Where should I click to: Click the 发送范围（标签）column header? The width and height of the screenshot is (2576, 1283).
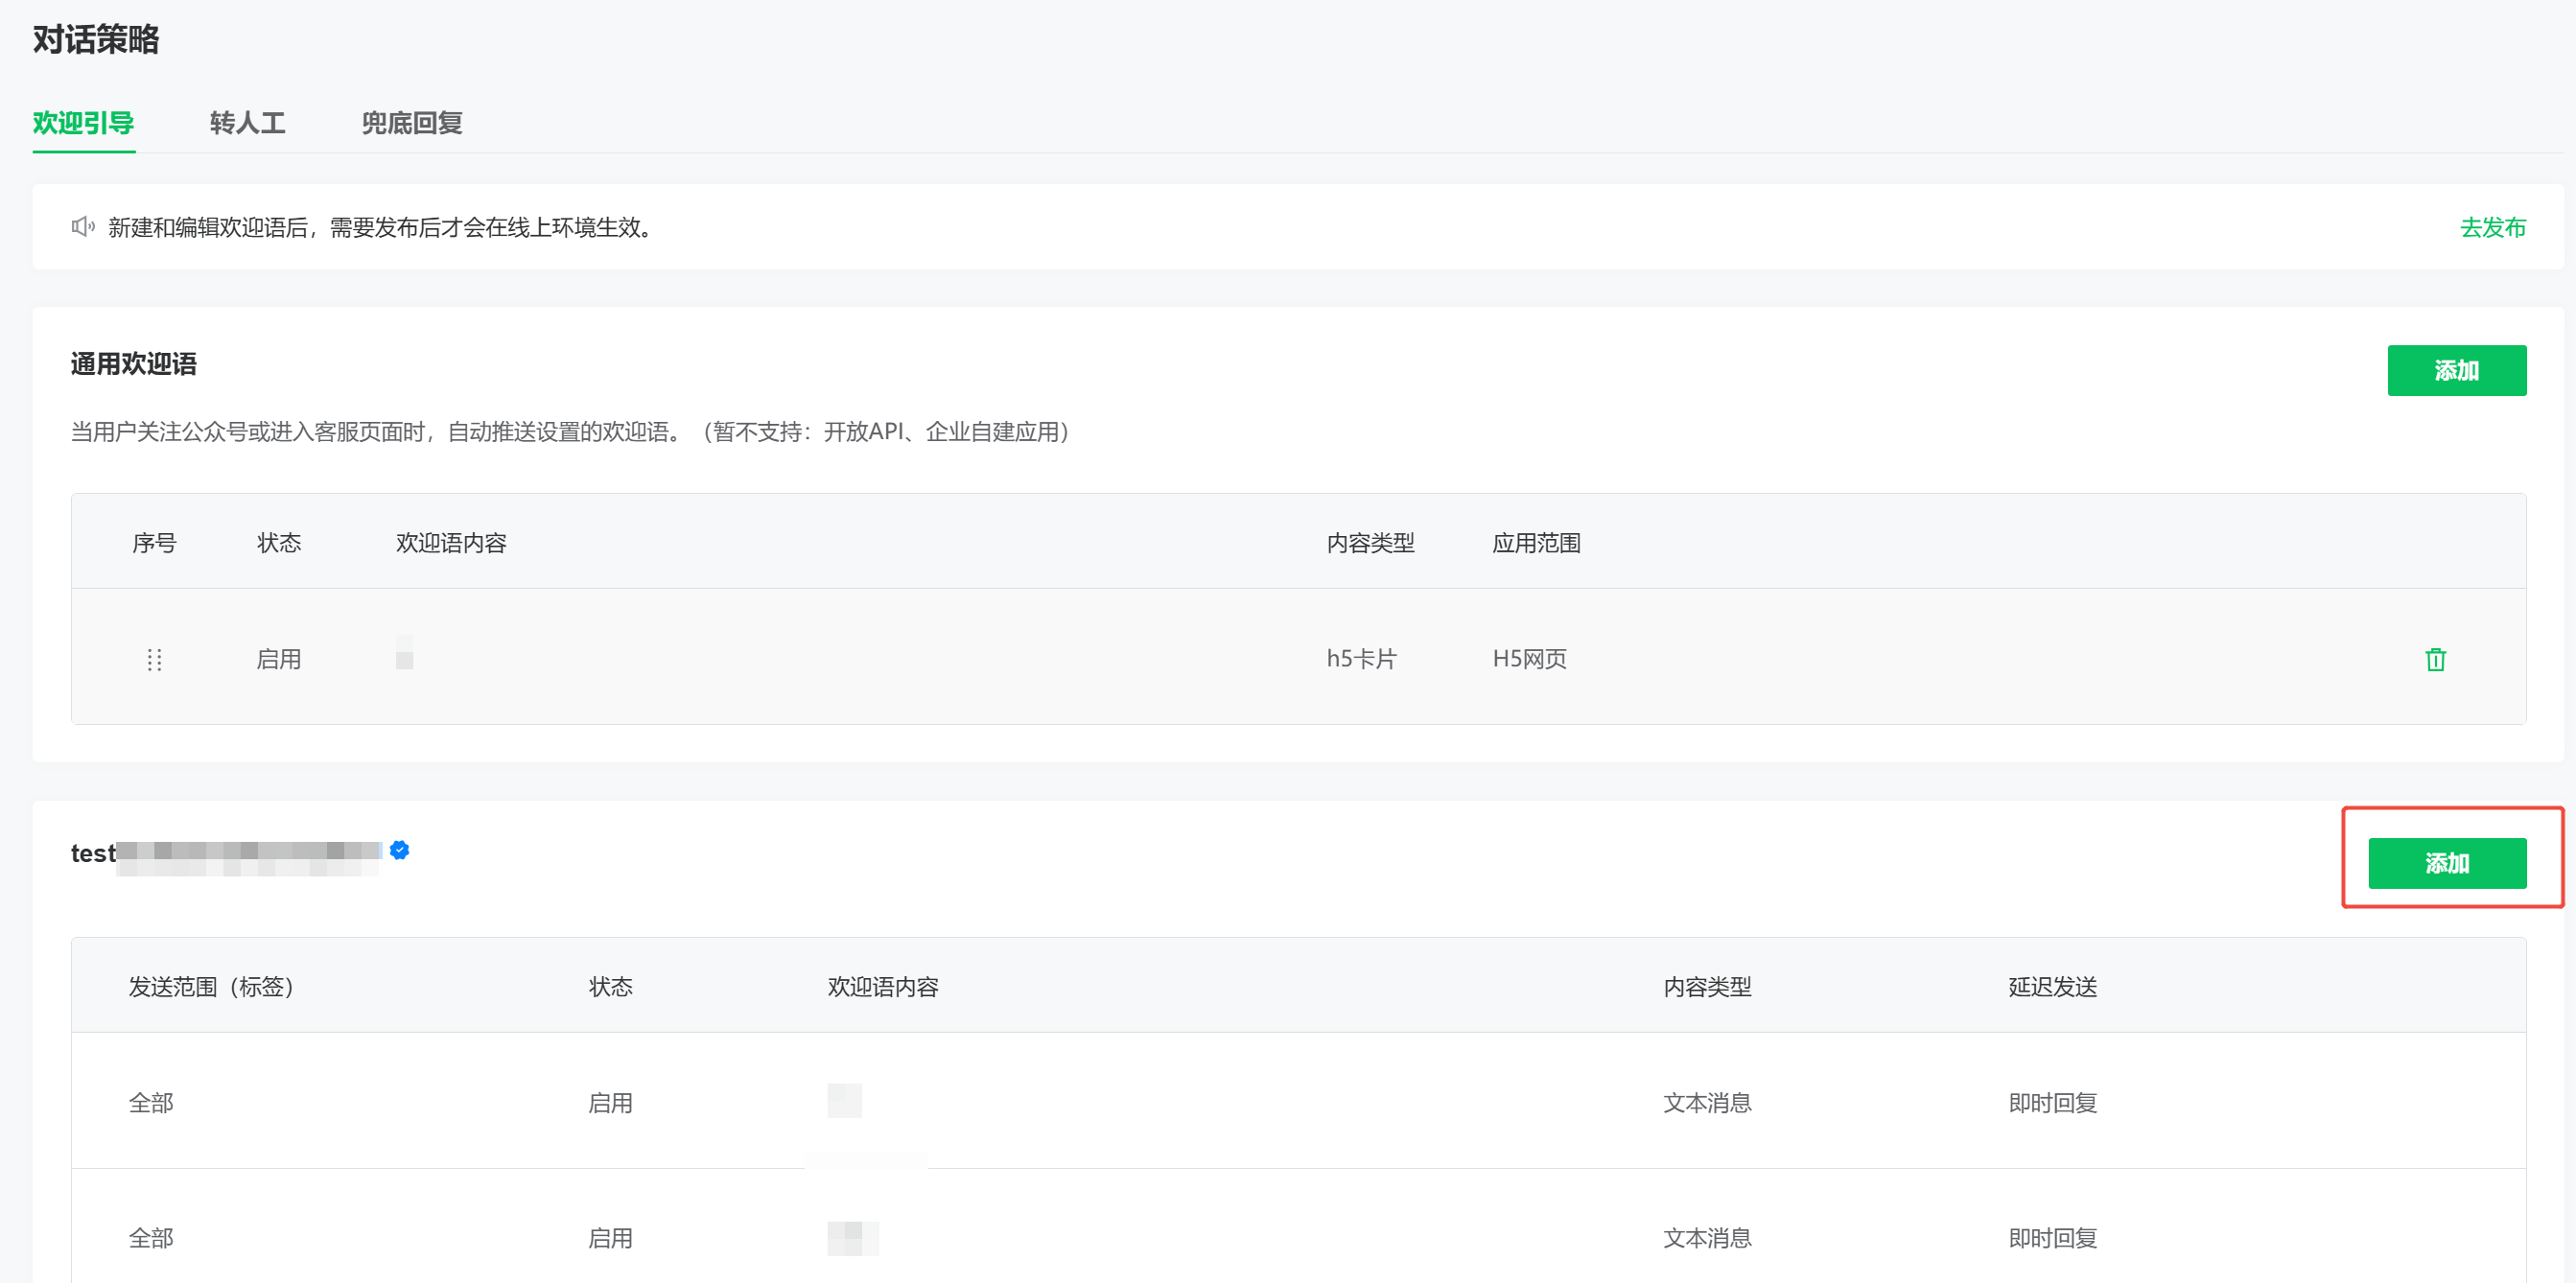tap(211, 986)
